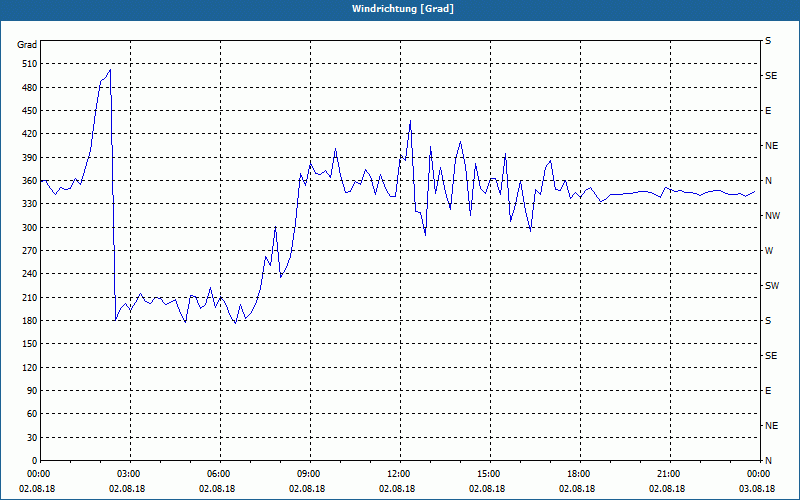This screenshot has width=800, height=500.
Task: Select the 30 y-axis value
Action: pyautogui.click(x=32, y=438)
